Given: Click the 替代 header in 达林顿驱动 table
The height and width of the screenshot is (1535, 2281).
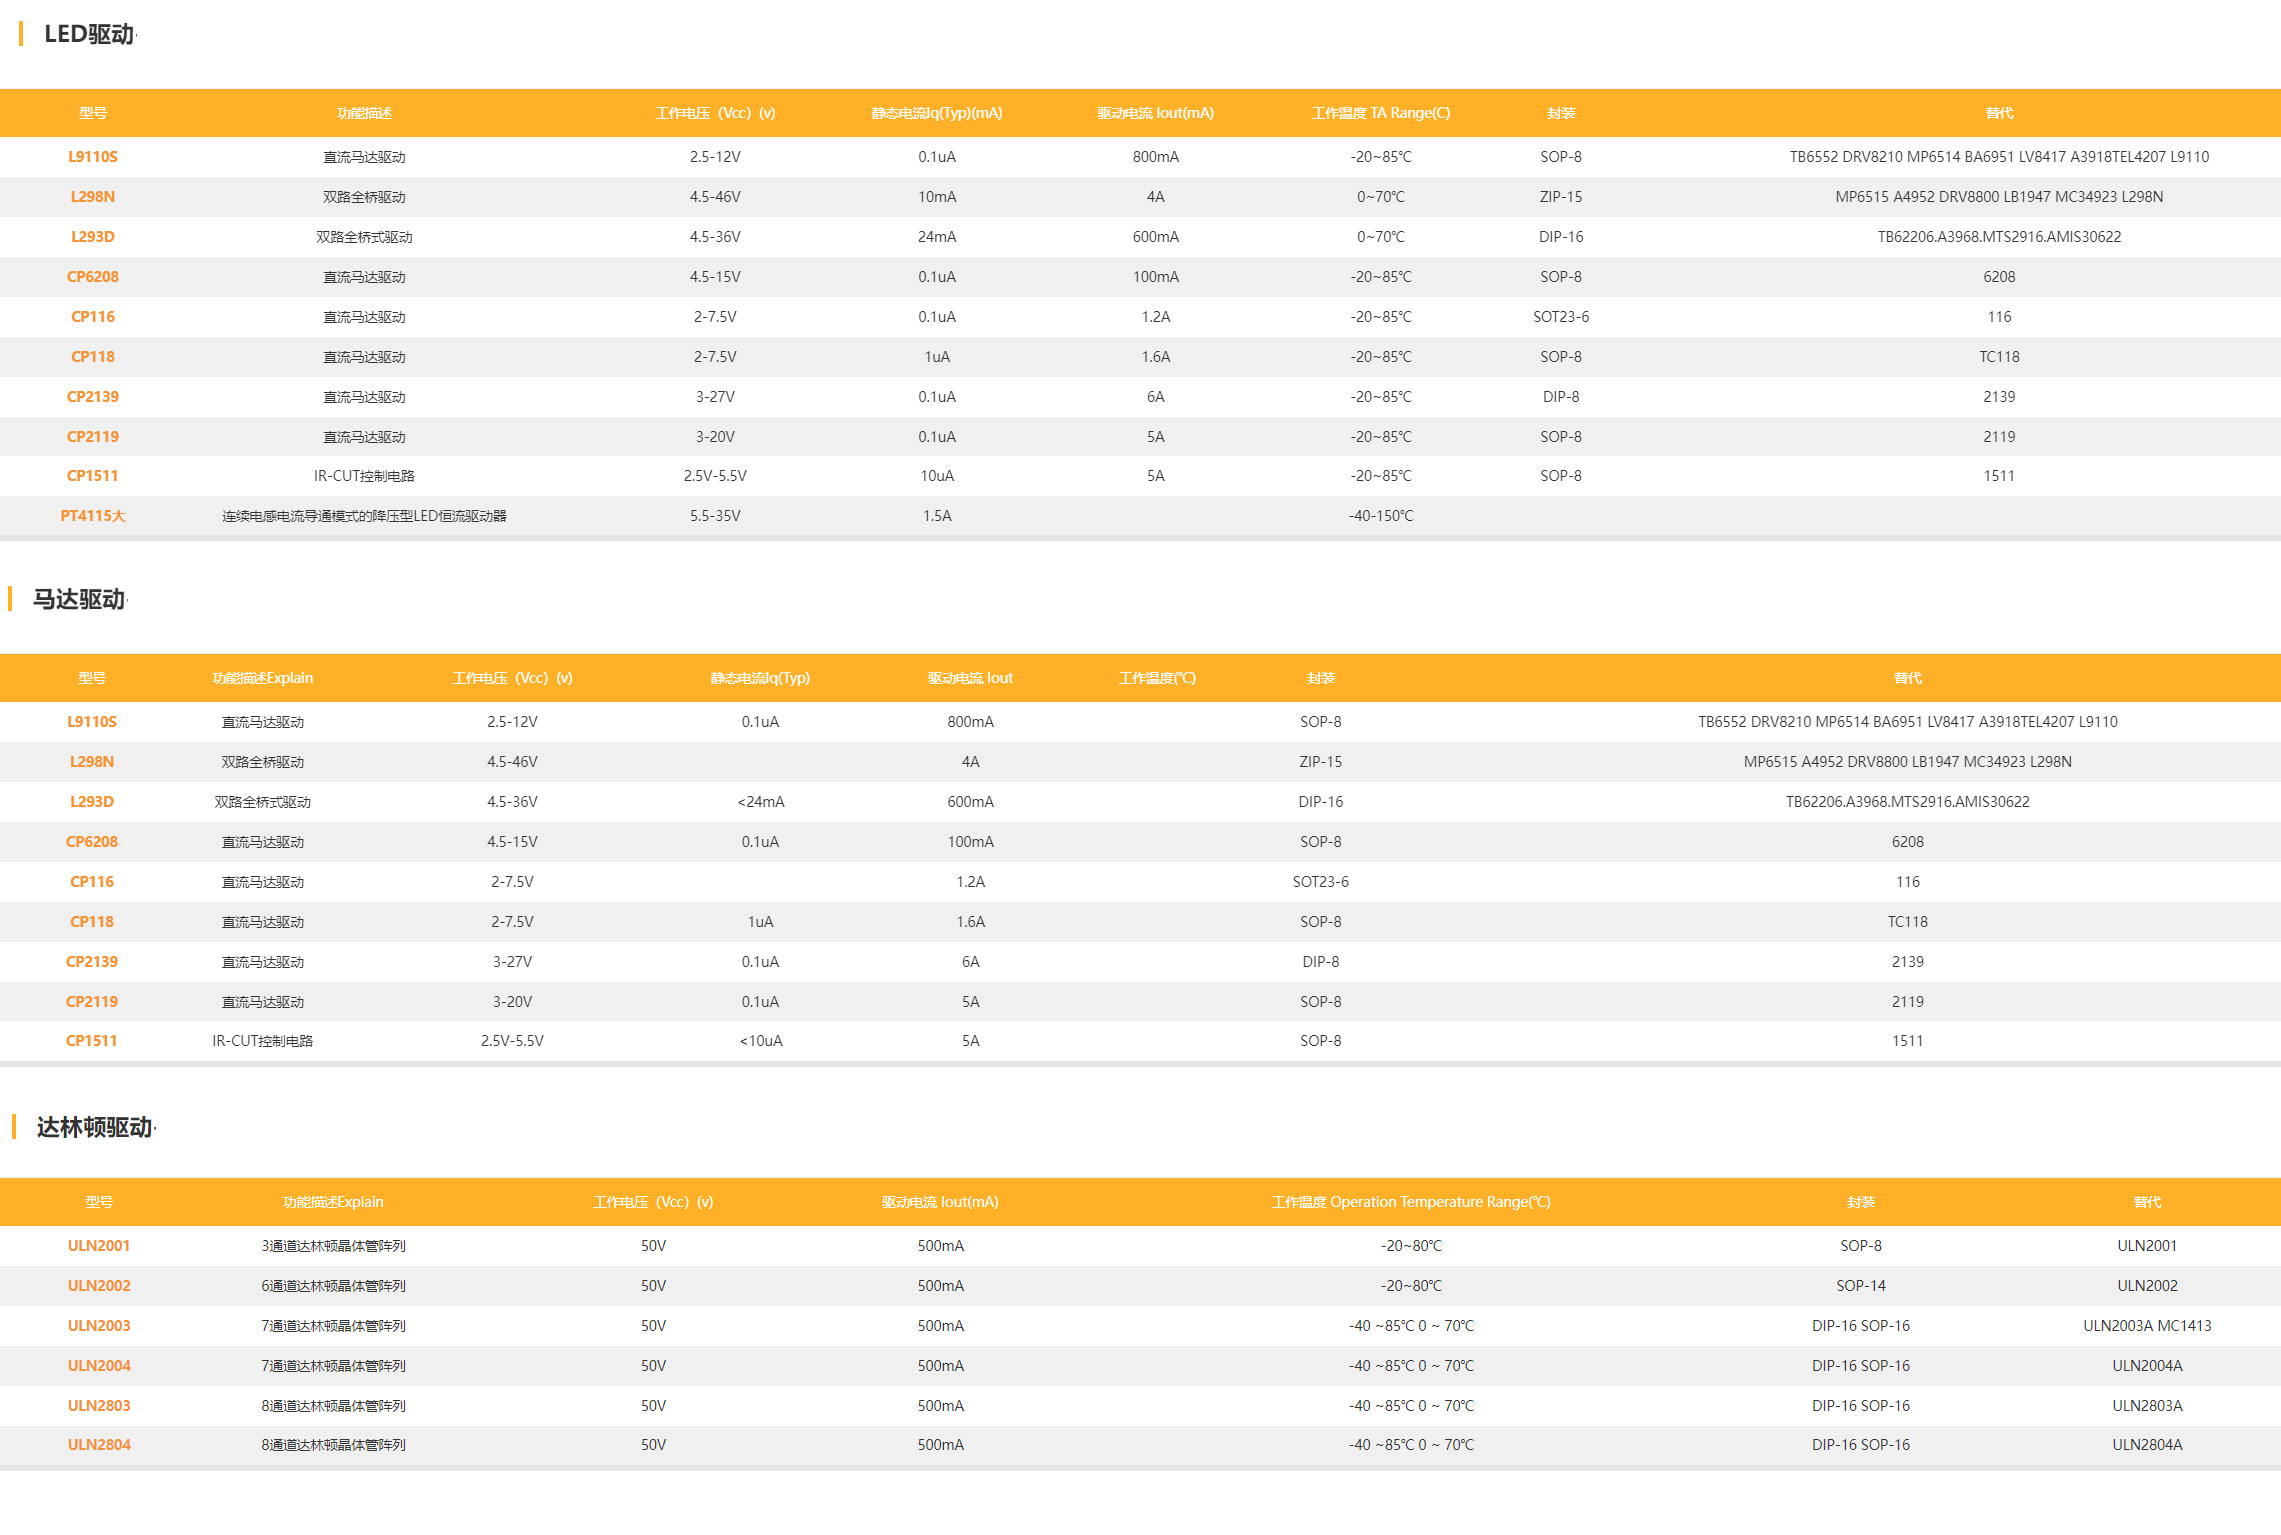Looking at the screenshot, I should [x=2147, y=1202].
